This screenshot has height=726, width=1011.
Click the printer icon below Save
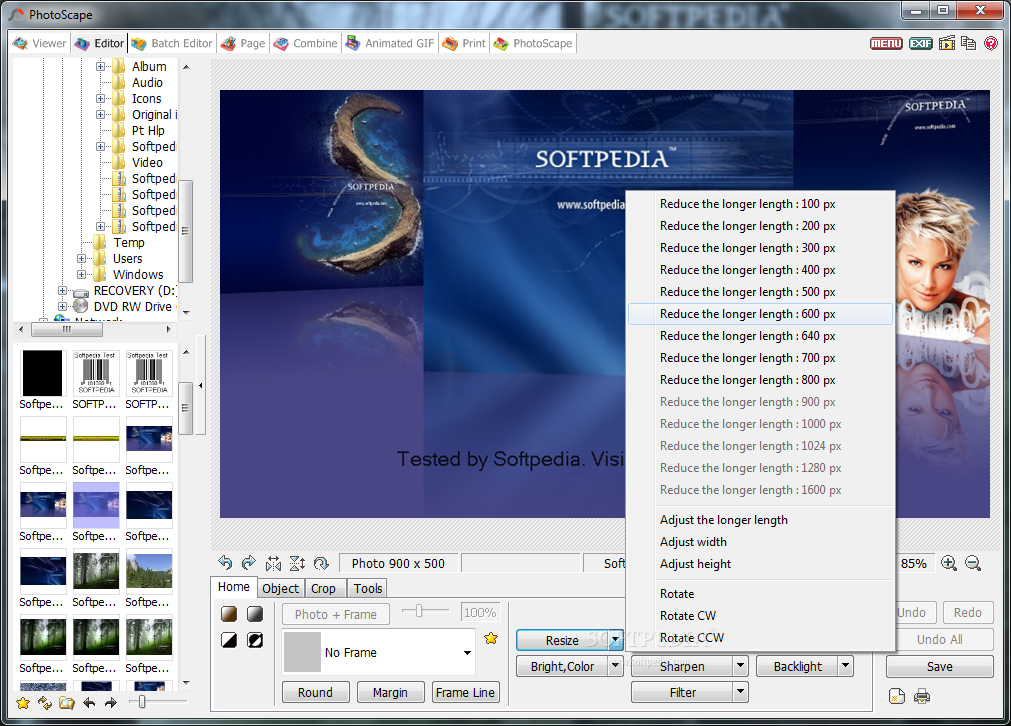point(922,696)
